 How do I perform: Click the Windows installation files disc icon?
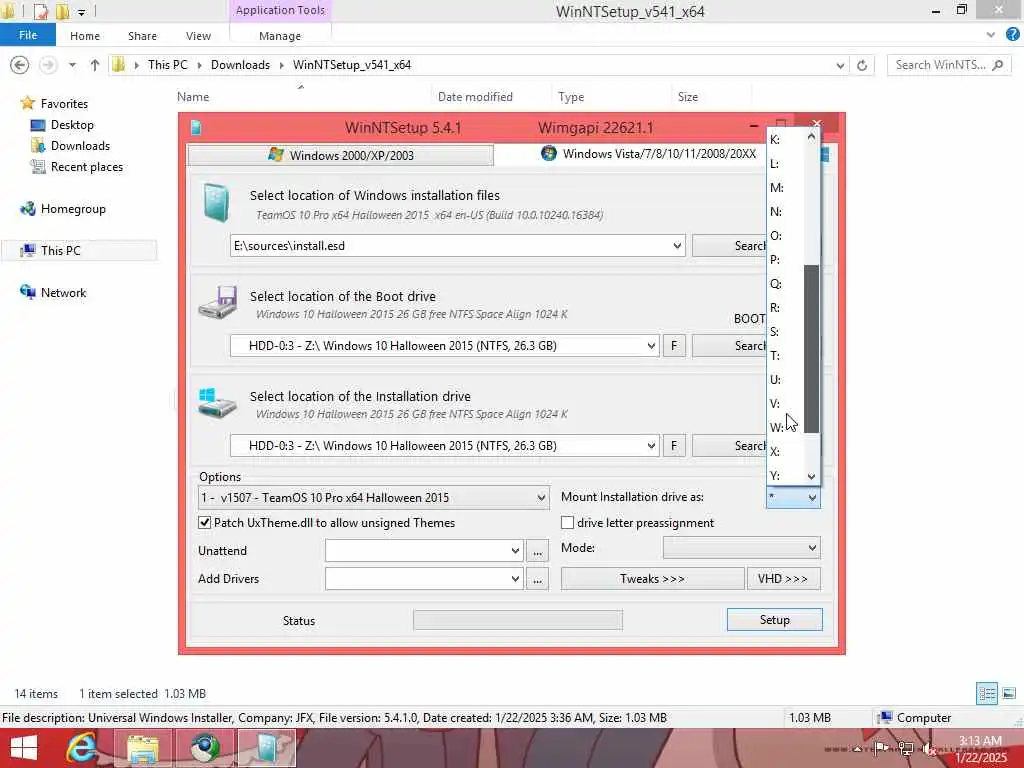pos(216,203)
